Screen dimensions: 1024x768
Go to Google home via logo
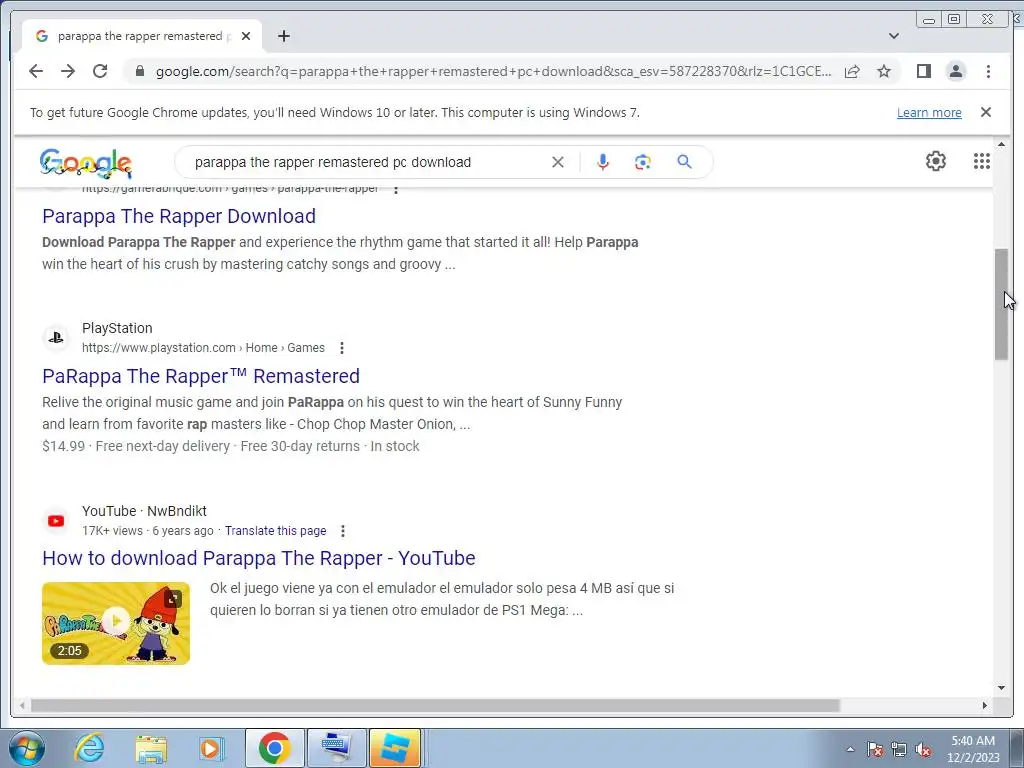[x=86, y=163]
